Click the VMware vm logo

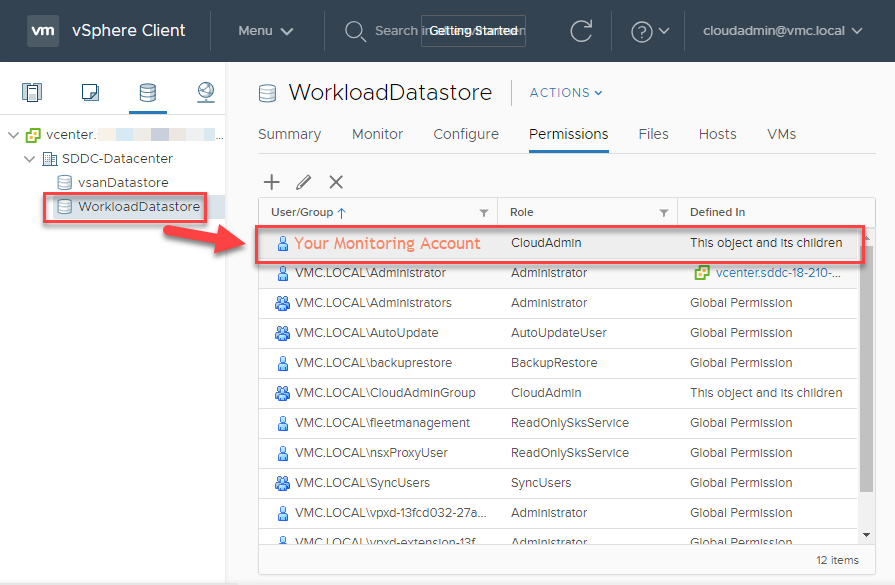coord(43,31)
